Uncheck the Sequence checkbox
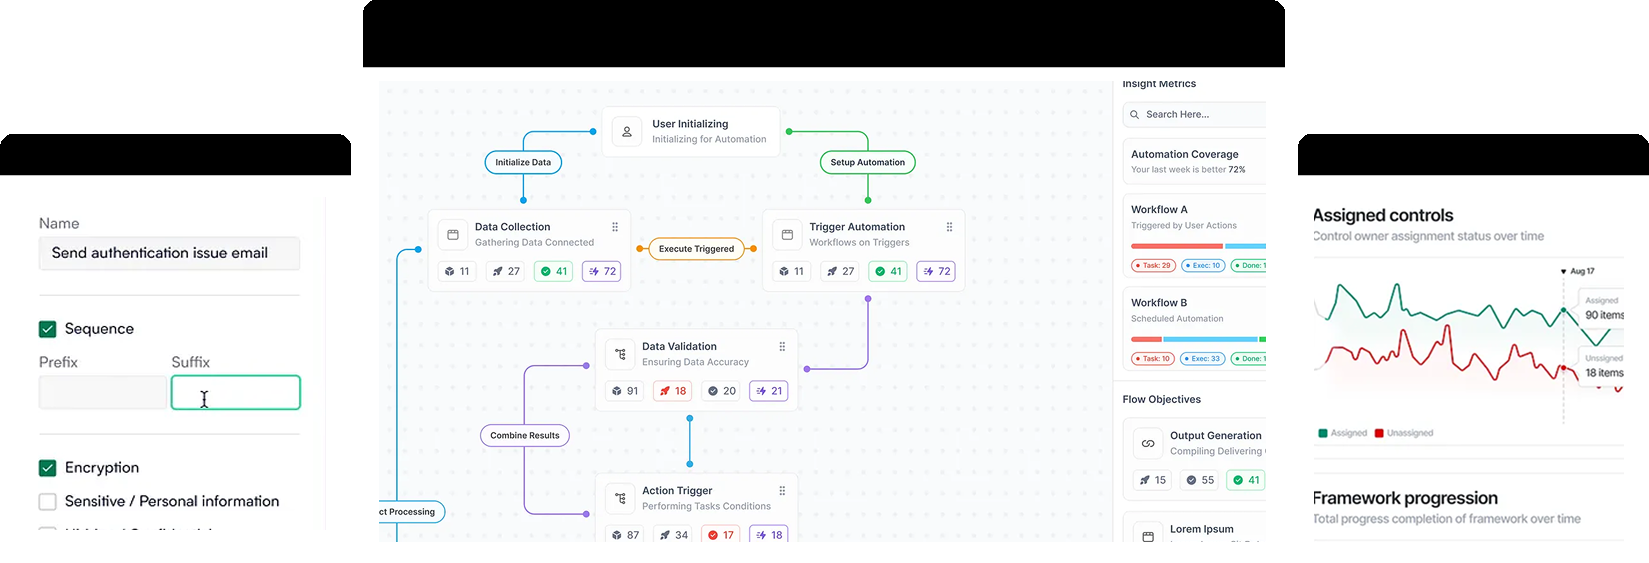 click(x=48, y=329)
